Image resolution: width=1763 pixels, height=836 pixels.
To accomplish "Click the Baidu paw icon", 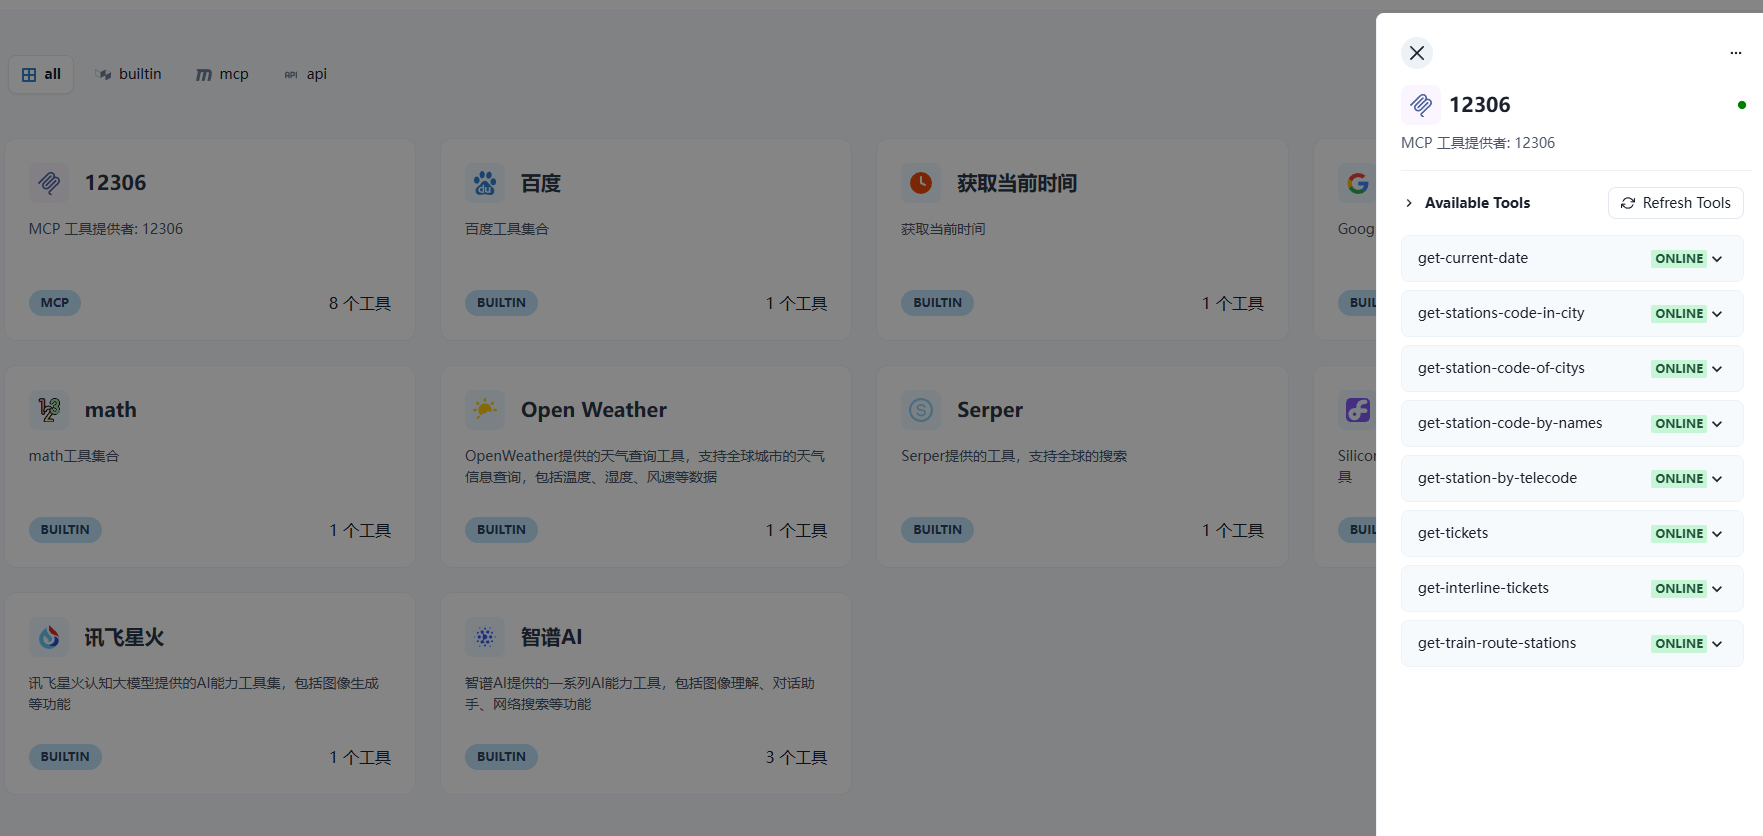I will click(485, 183).
